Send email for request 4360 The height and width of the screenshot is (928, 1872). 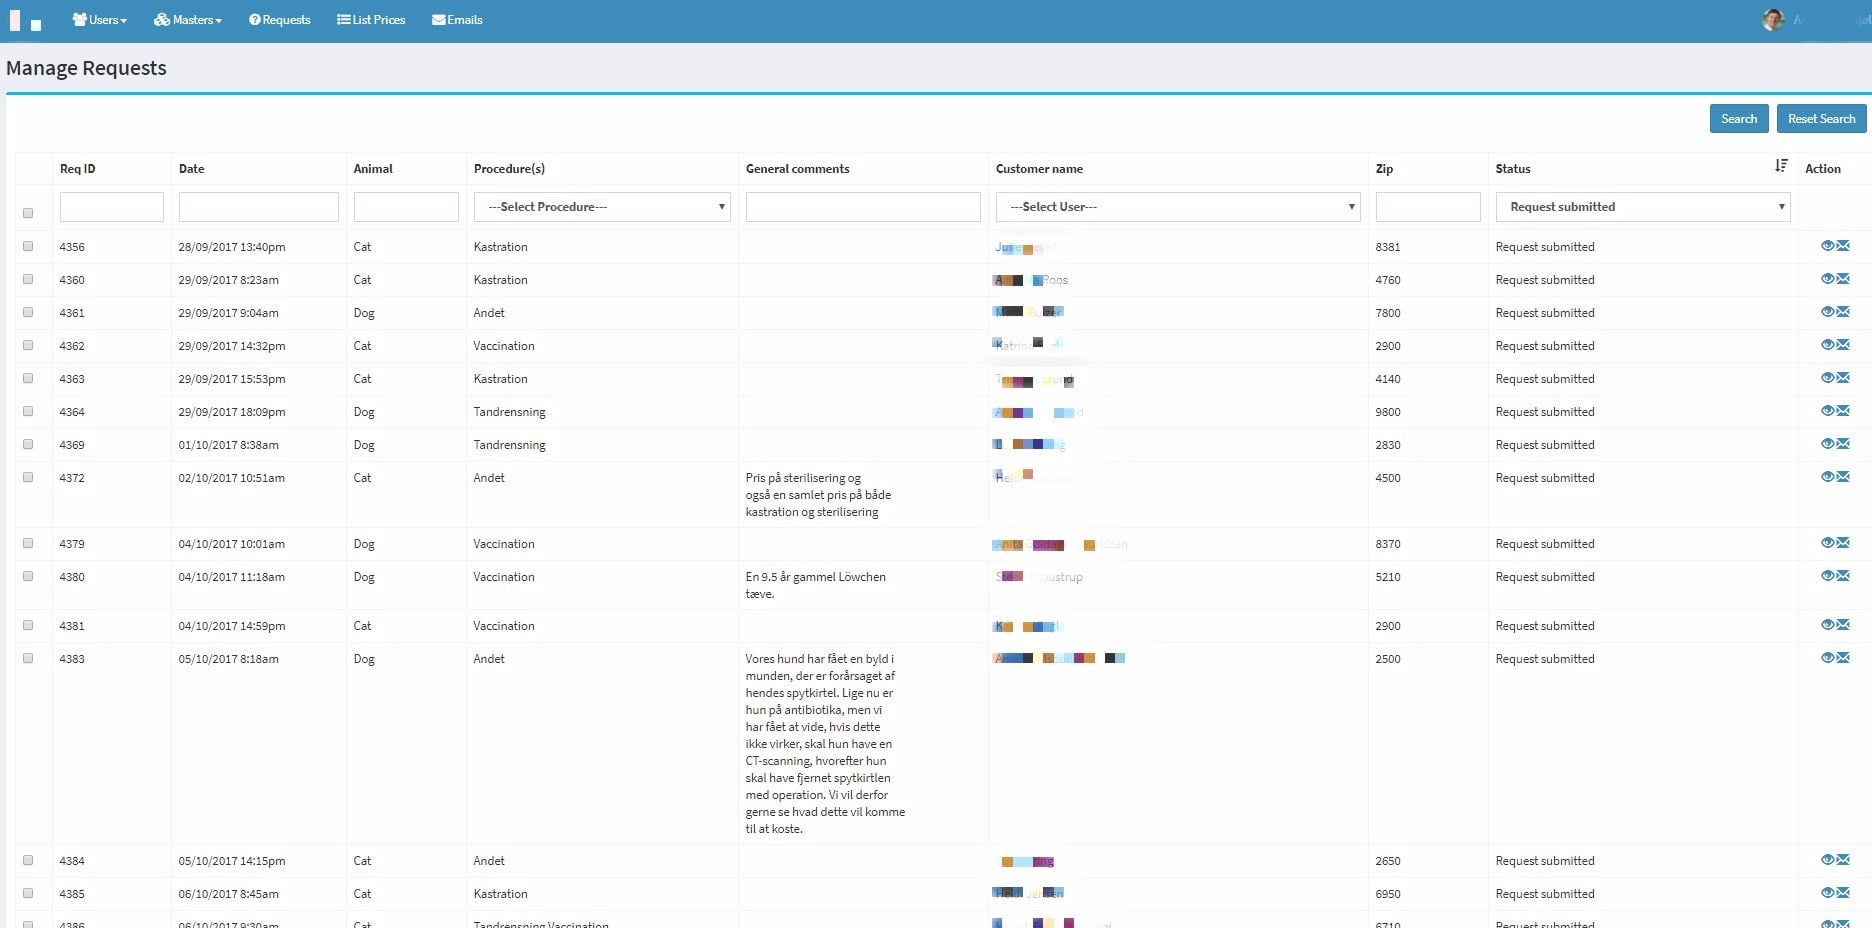tap(1843, 279)
